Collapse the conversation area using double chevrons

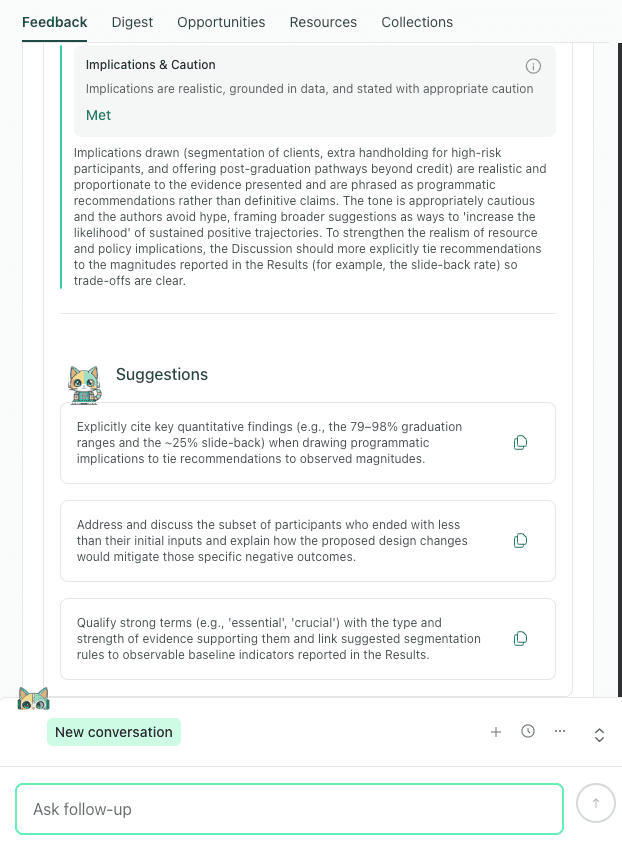(x=599, y=735)
